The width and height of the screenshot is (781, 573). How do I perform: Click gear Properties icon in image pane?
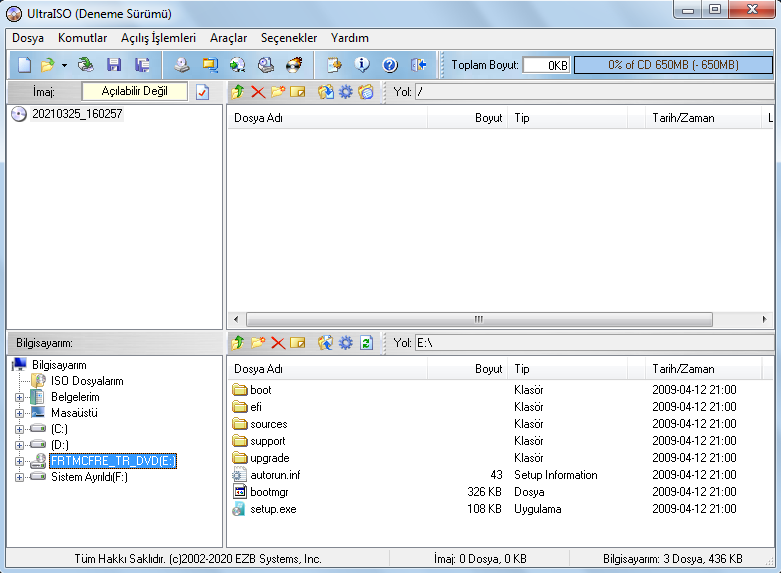point(346,92)
